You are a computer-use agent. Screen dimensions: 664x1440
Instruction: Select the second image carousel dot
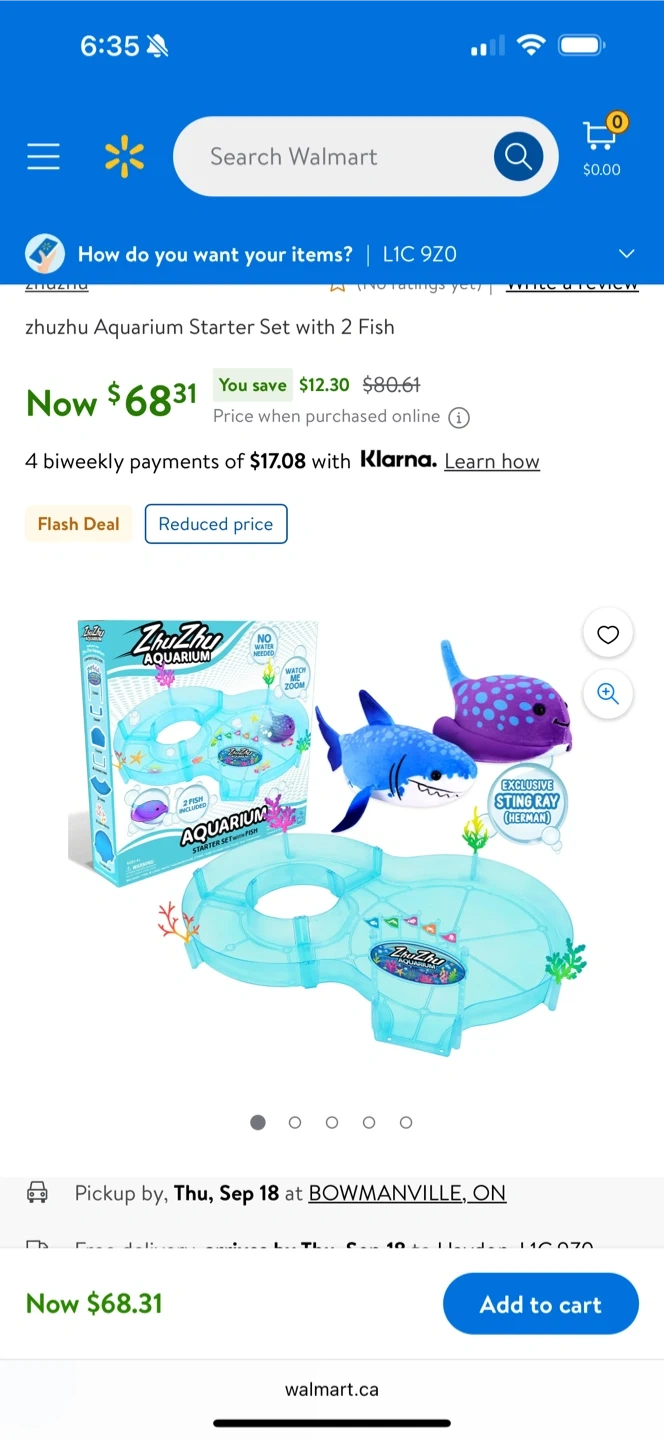tap(295, 1122)
